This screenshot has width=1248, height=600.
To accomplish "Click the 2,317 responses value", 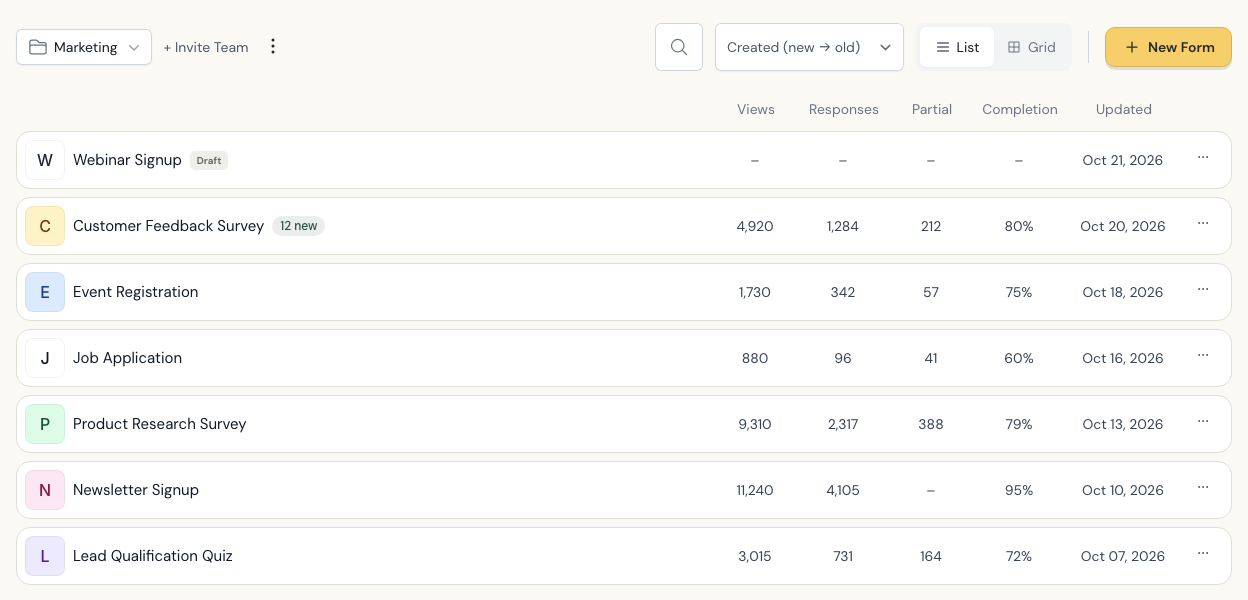I will tap(843, 424).
